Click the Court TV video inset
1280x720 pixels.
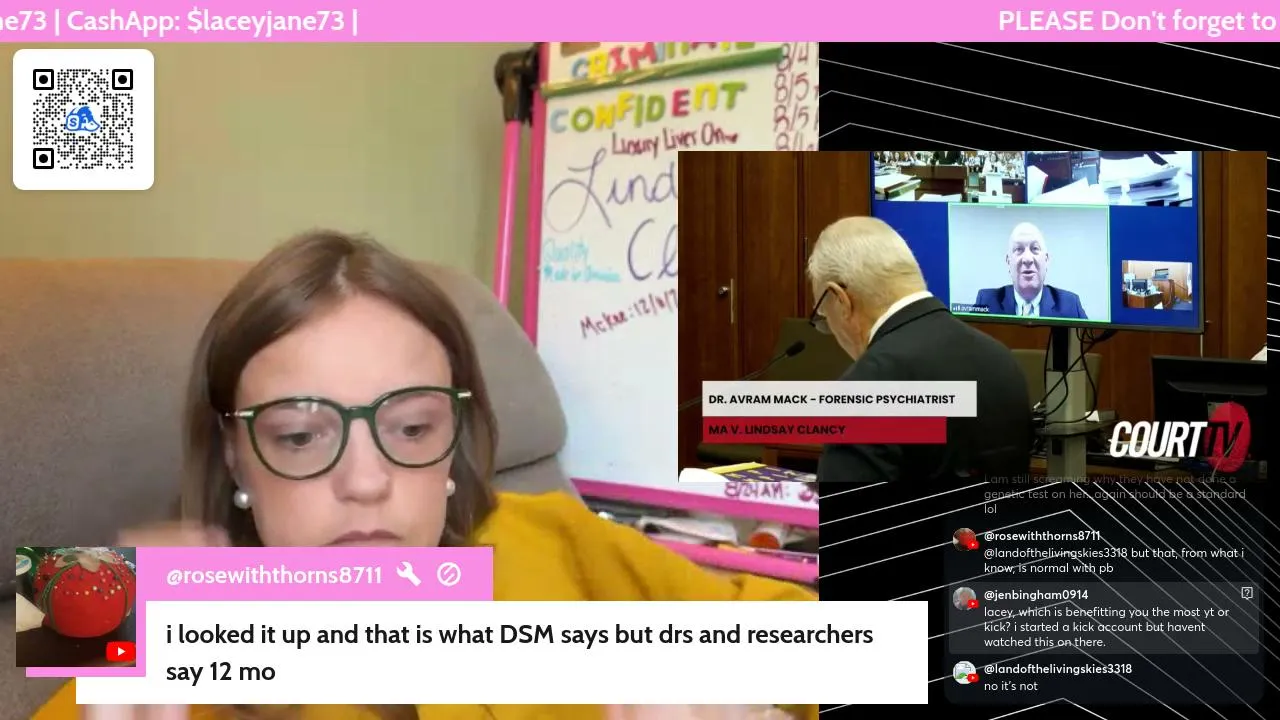pos(972,316)
